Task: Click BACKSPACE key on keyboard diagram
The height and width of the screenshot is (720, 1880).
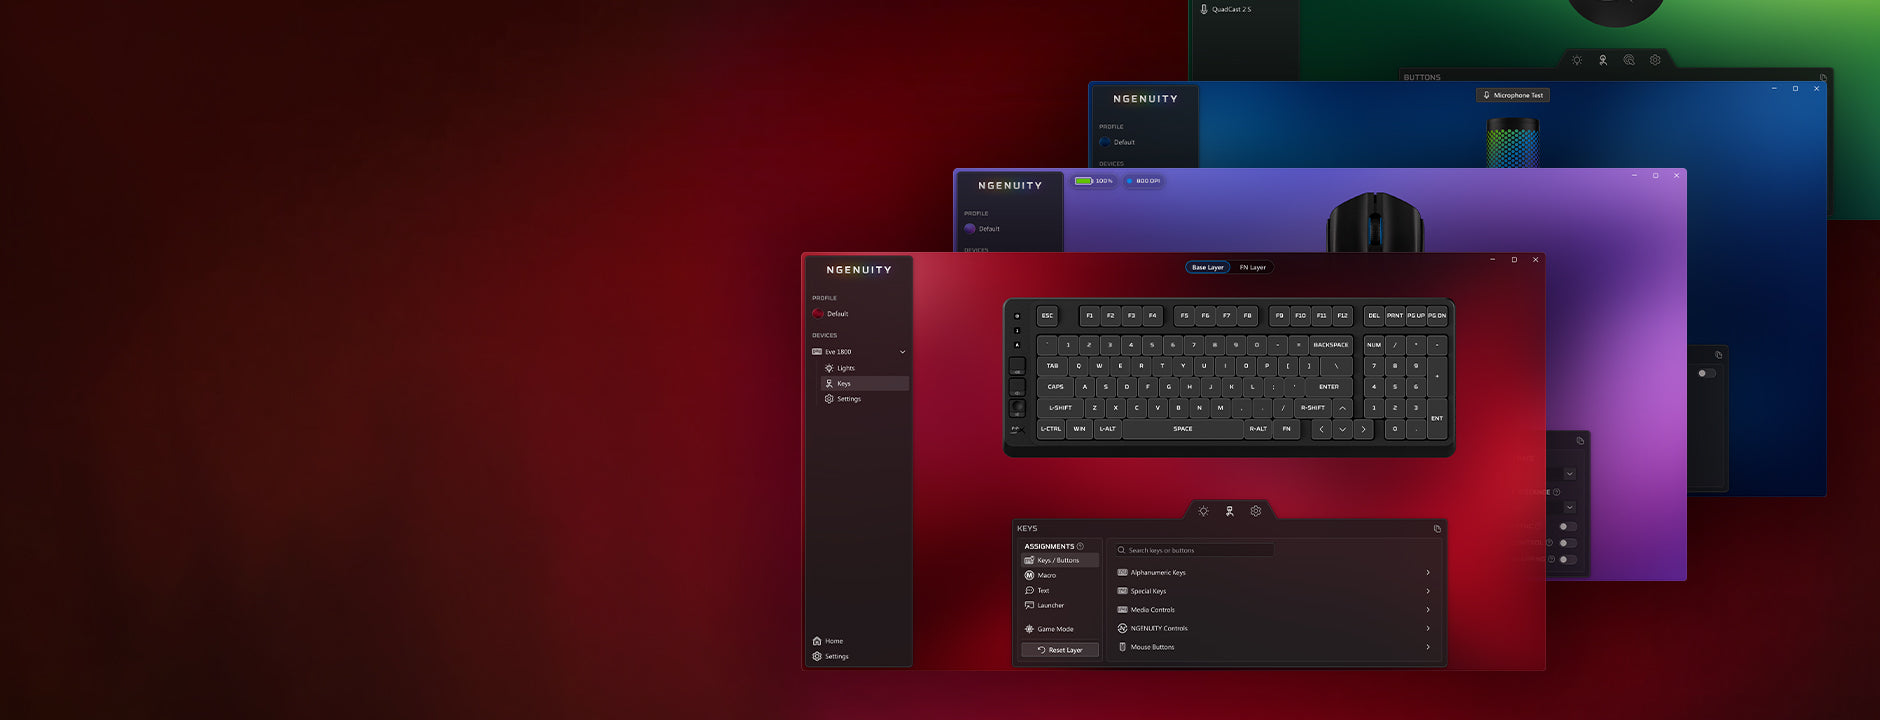Action: click(x=1330, y=345)
